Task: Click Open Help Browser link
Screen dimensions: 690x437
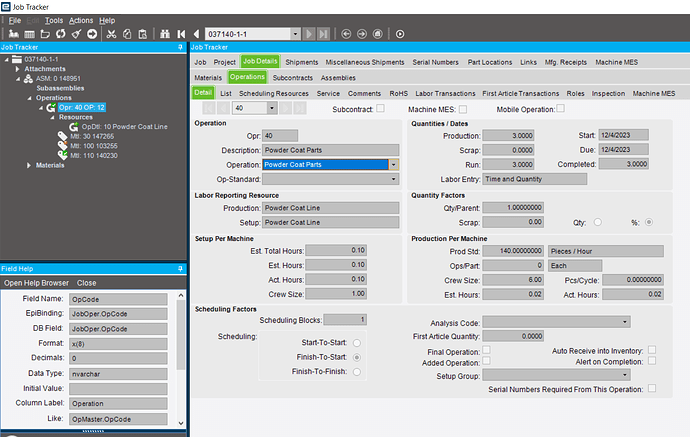Action: (x=35, y=283)
